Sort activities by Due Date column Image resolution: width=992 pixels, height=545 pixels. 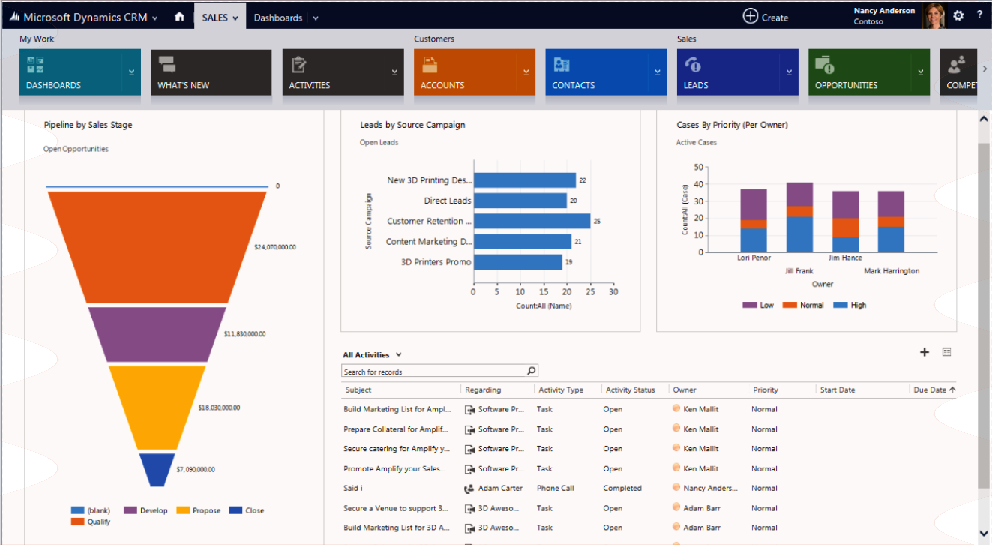(x=931, y=390)
